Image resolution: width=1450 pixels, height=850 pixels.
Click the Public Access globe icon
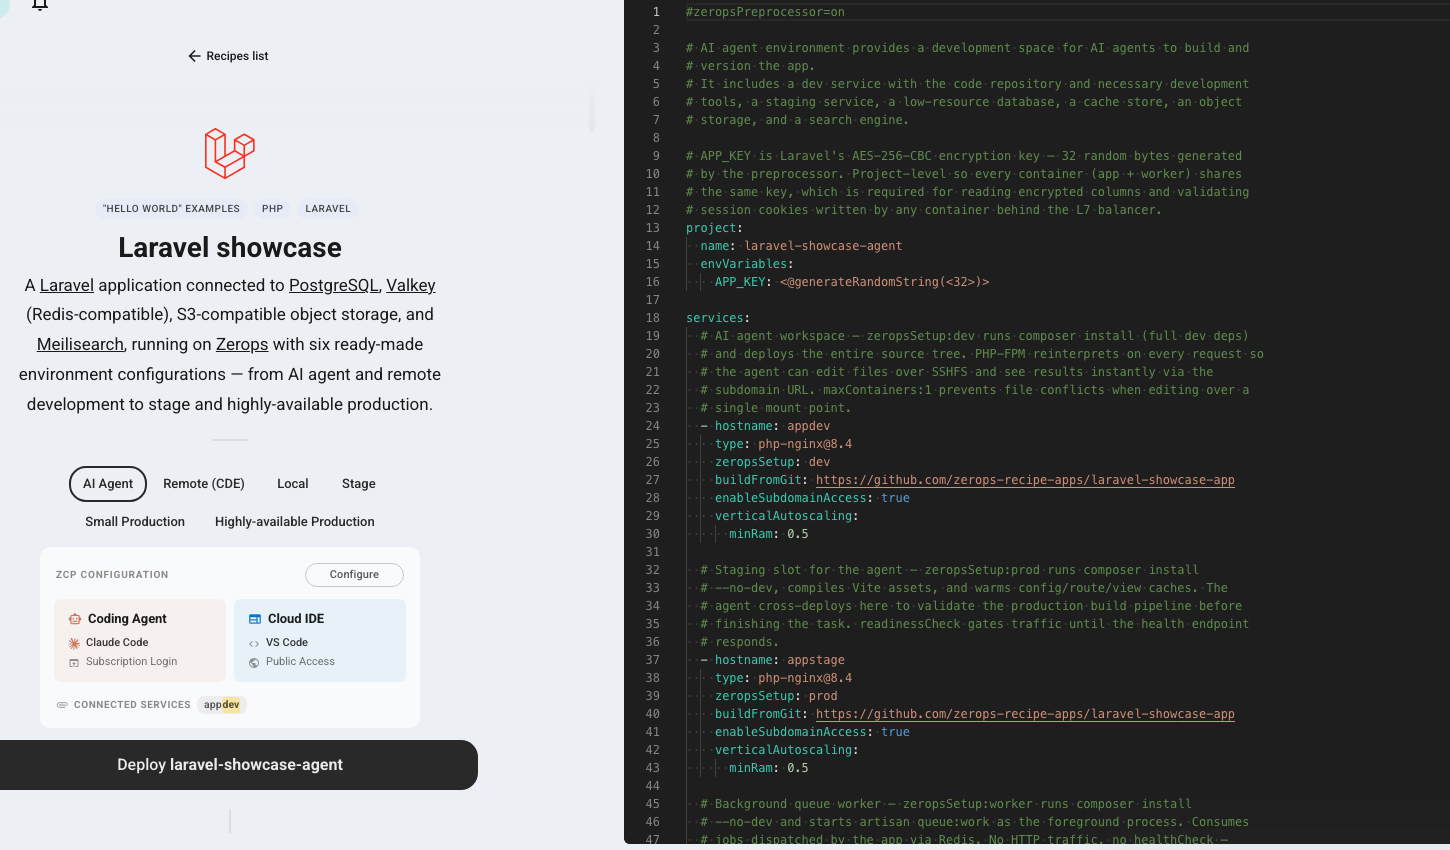254,662
